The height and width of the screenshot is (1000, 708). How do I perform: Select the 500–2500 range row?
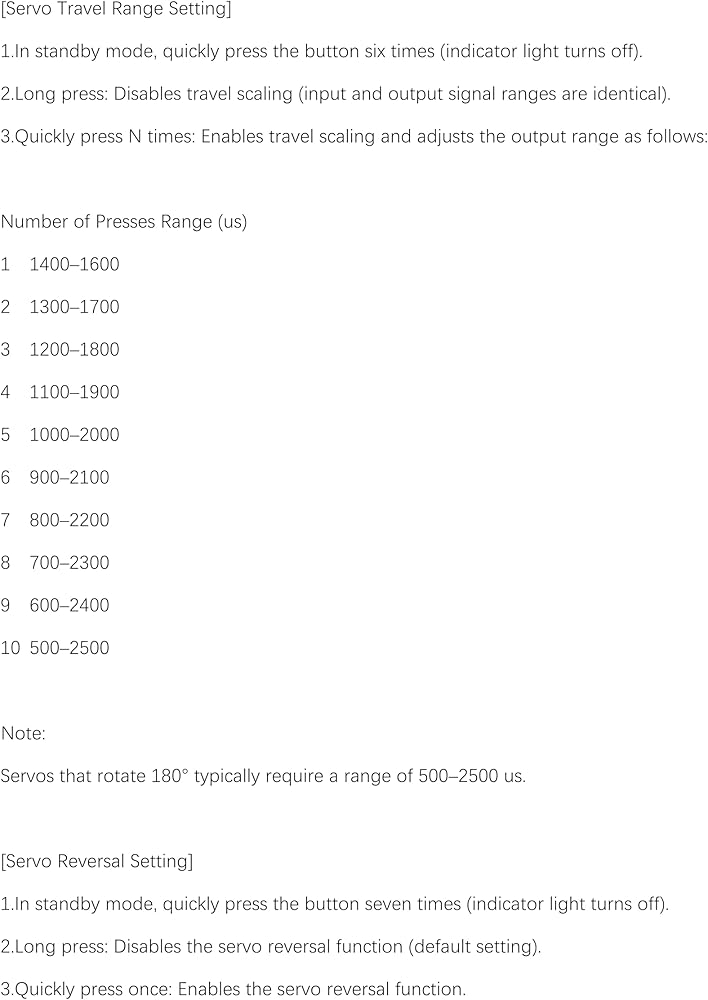pos(55,648)
